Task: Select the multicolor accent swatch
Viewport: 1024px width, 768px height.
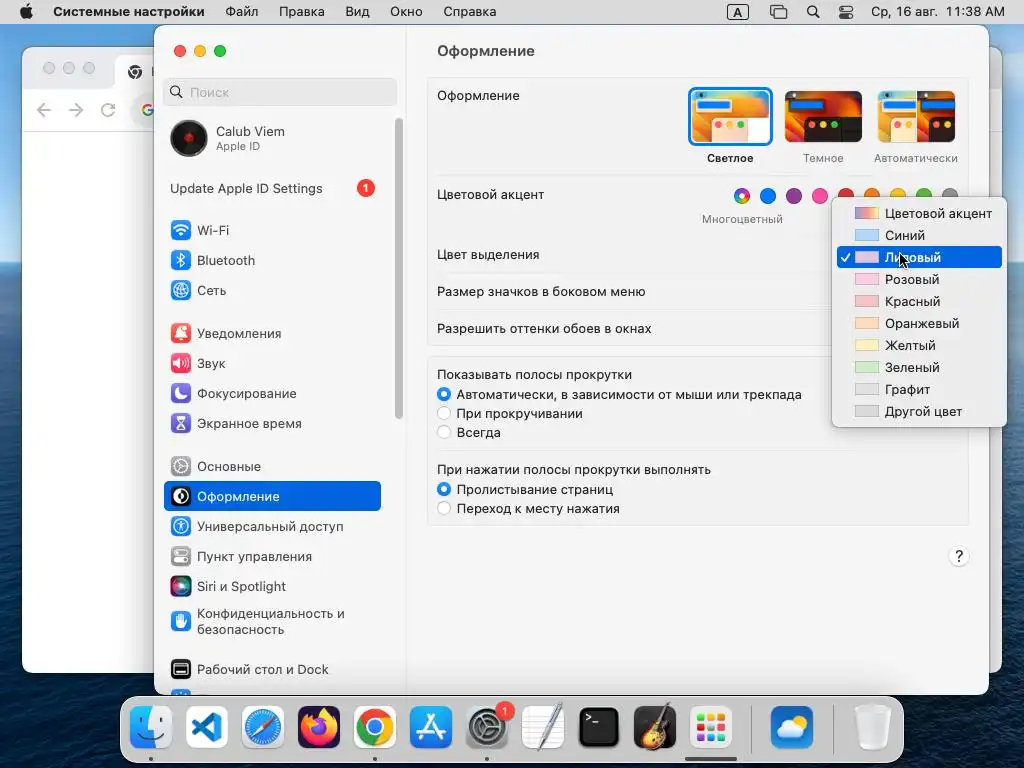Action: point(742,195)
